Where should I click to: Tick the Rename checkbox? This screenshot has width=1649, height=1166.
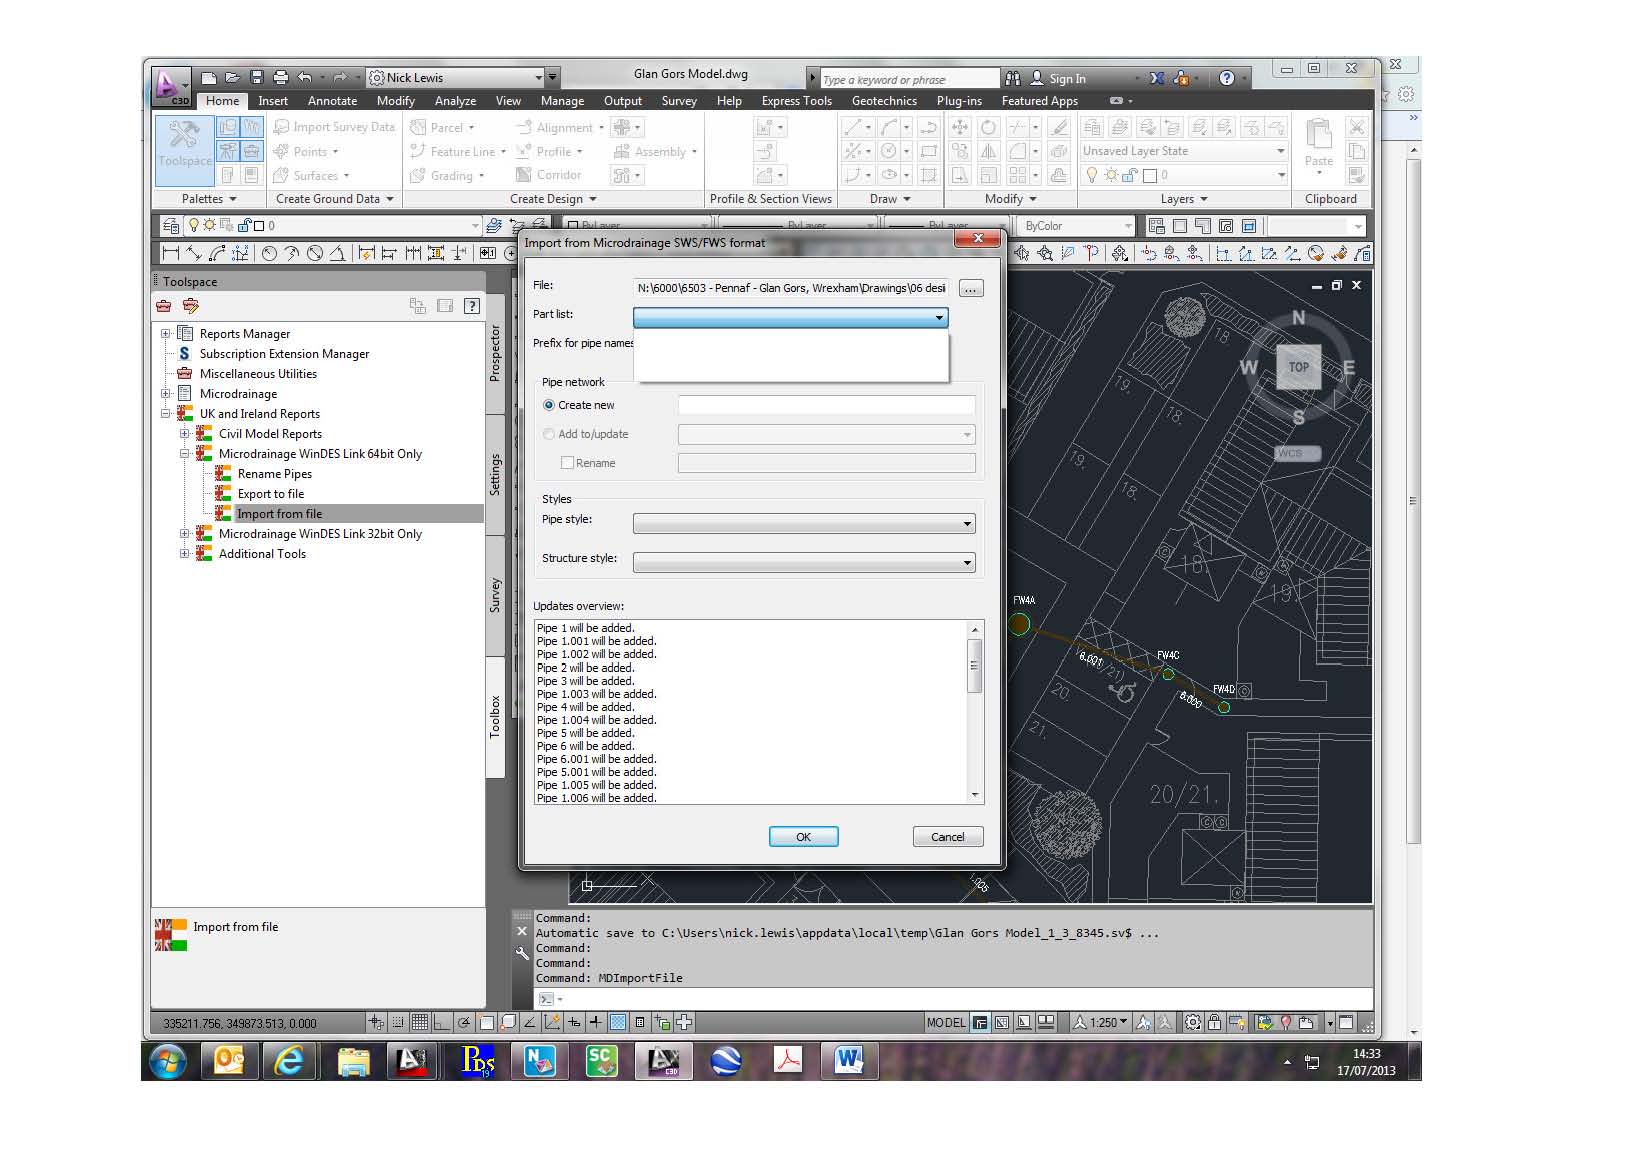tap(567, 463)
